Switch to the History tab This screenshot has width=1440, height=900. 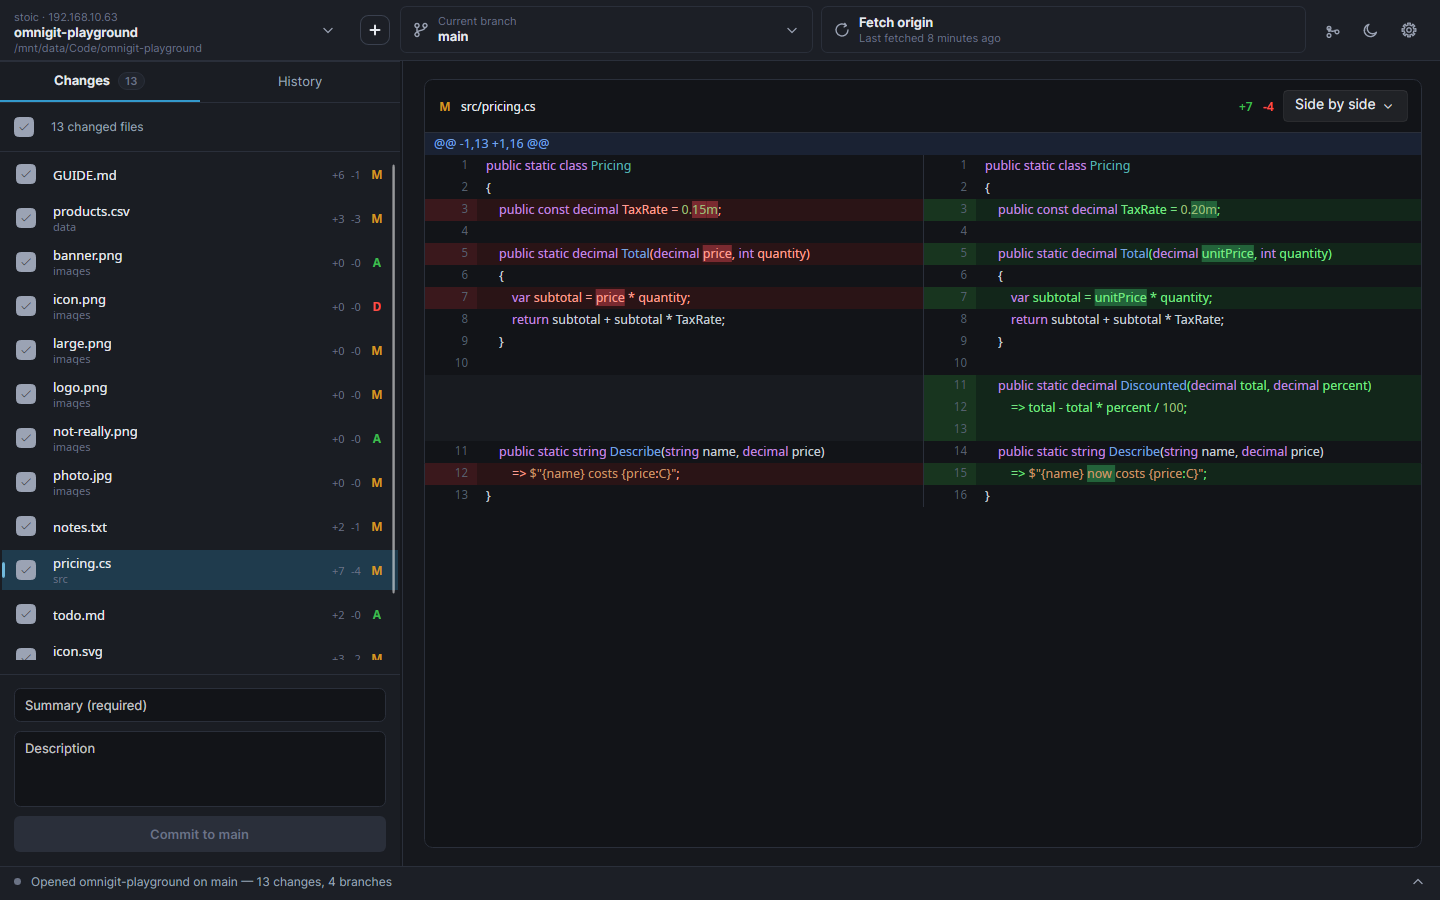(300, 81)
